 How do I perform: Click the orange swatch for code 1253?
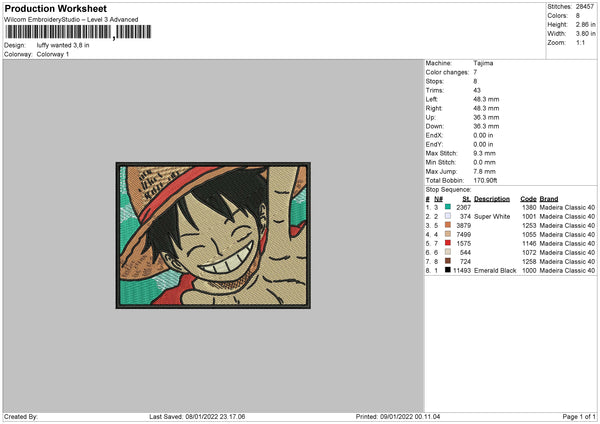pos(448,225)
